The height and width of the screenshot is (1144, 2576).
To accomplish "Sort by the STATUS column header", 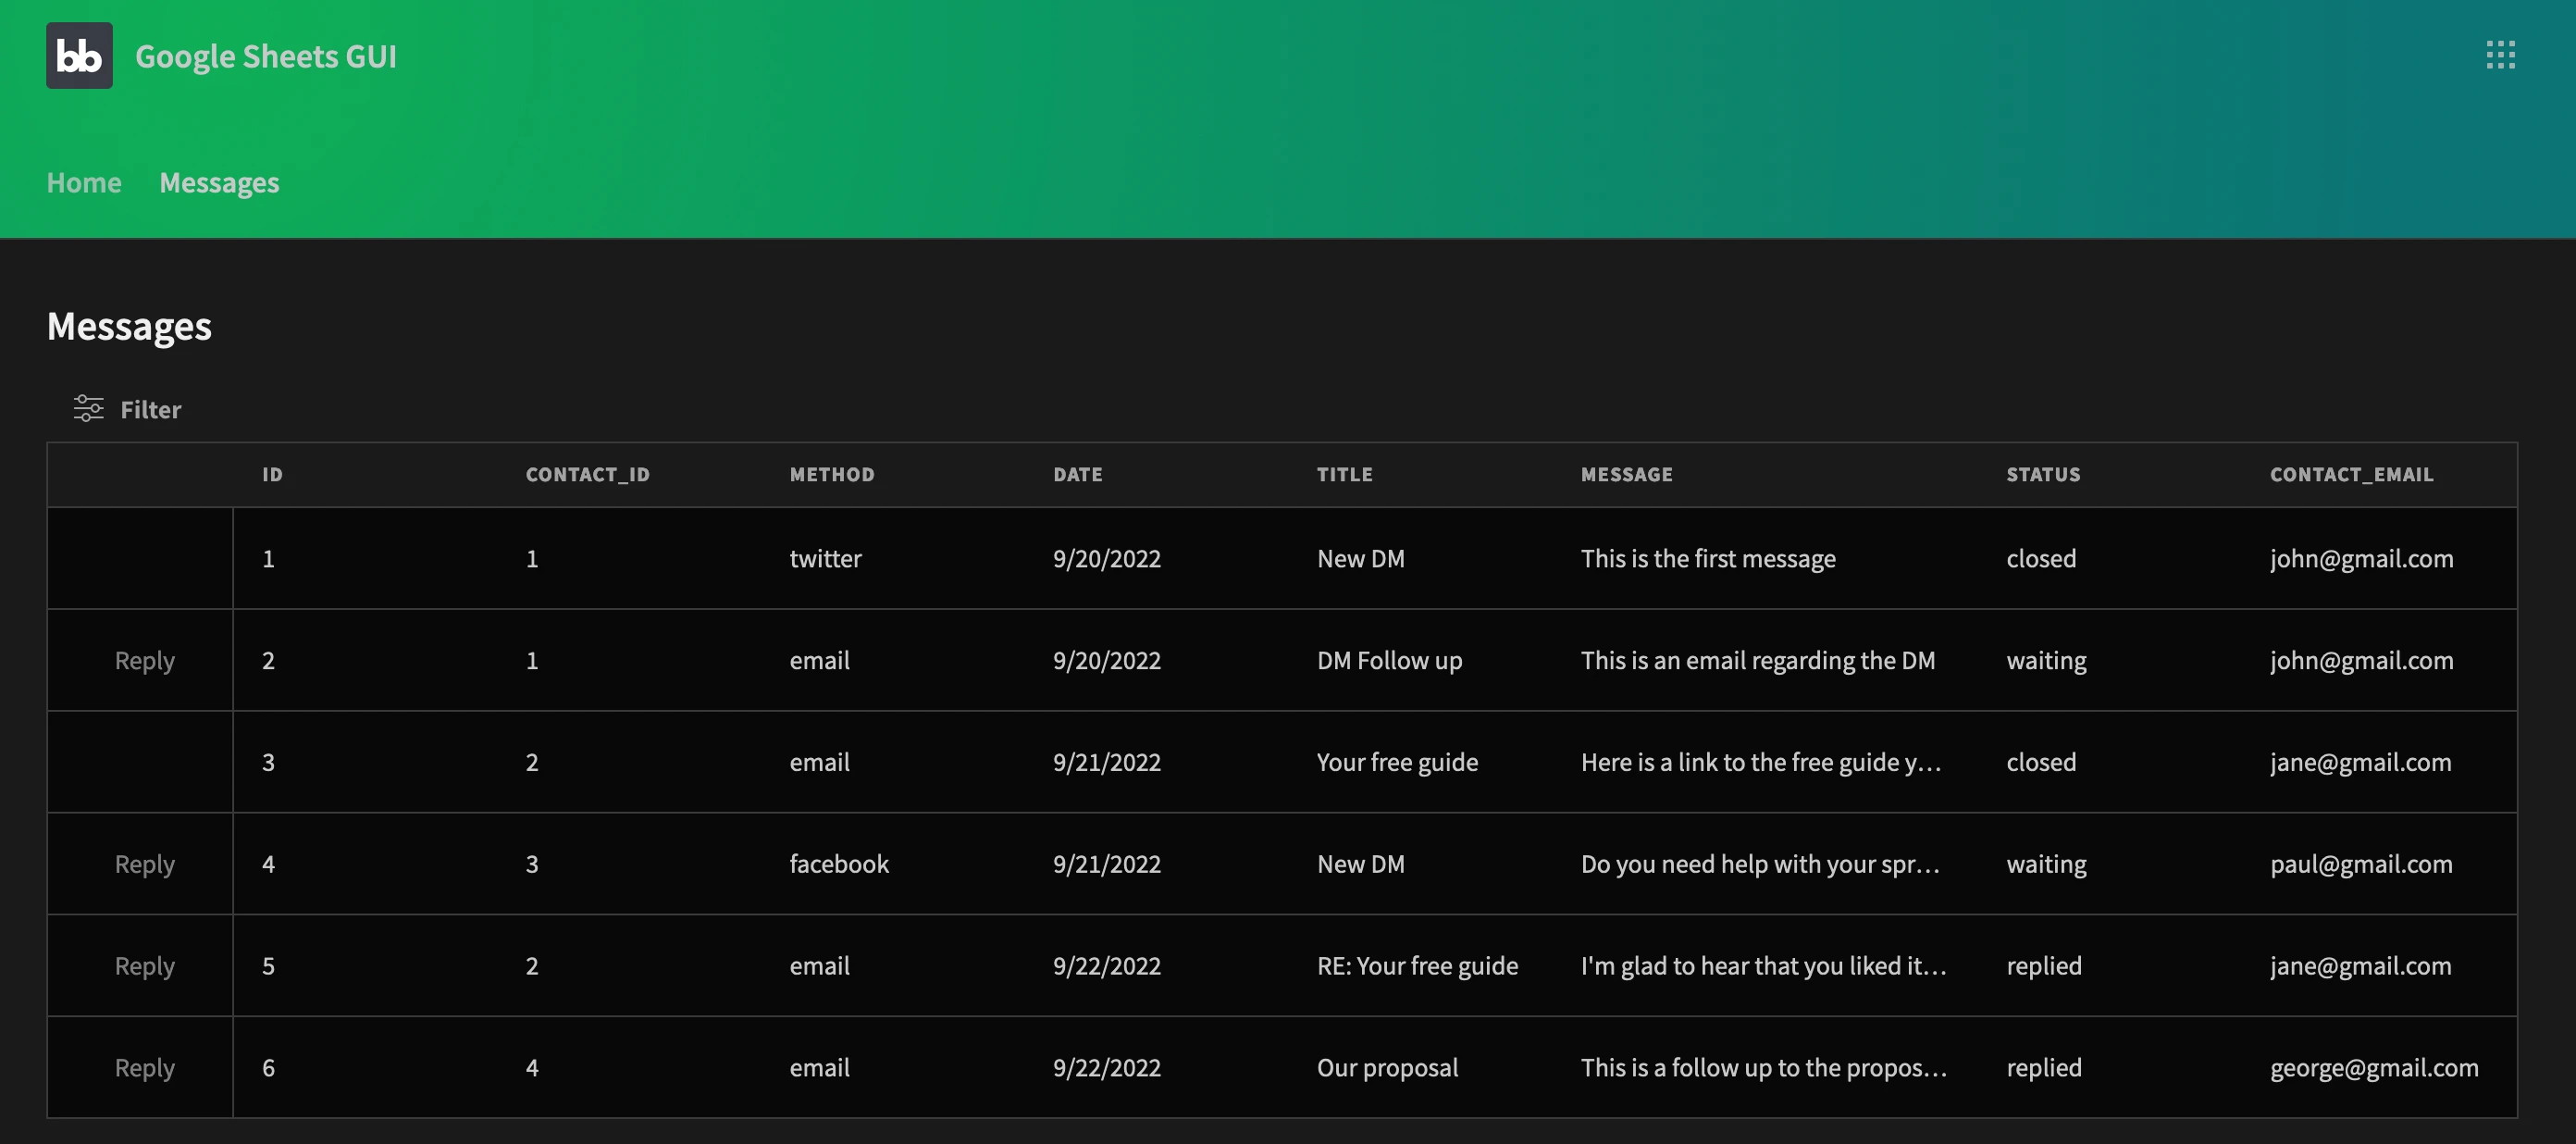I will [x=2043, y=474].
